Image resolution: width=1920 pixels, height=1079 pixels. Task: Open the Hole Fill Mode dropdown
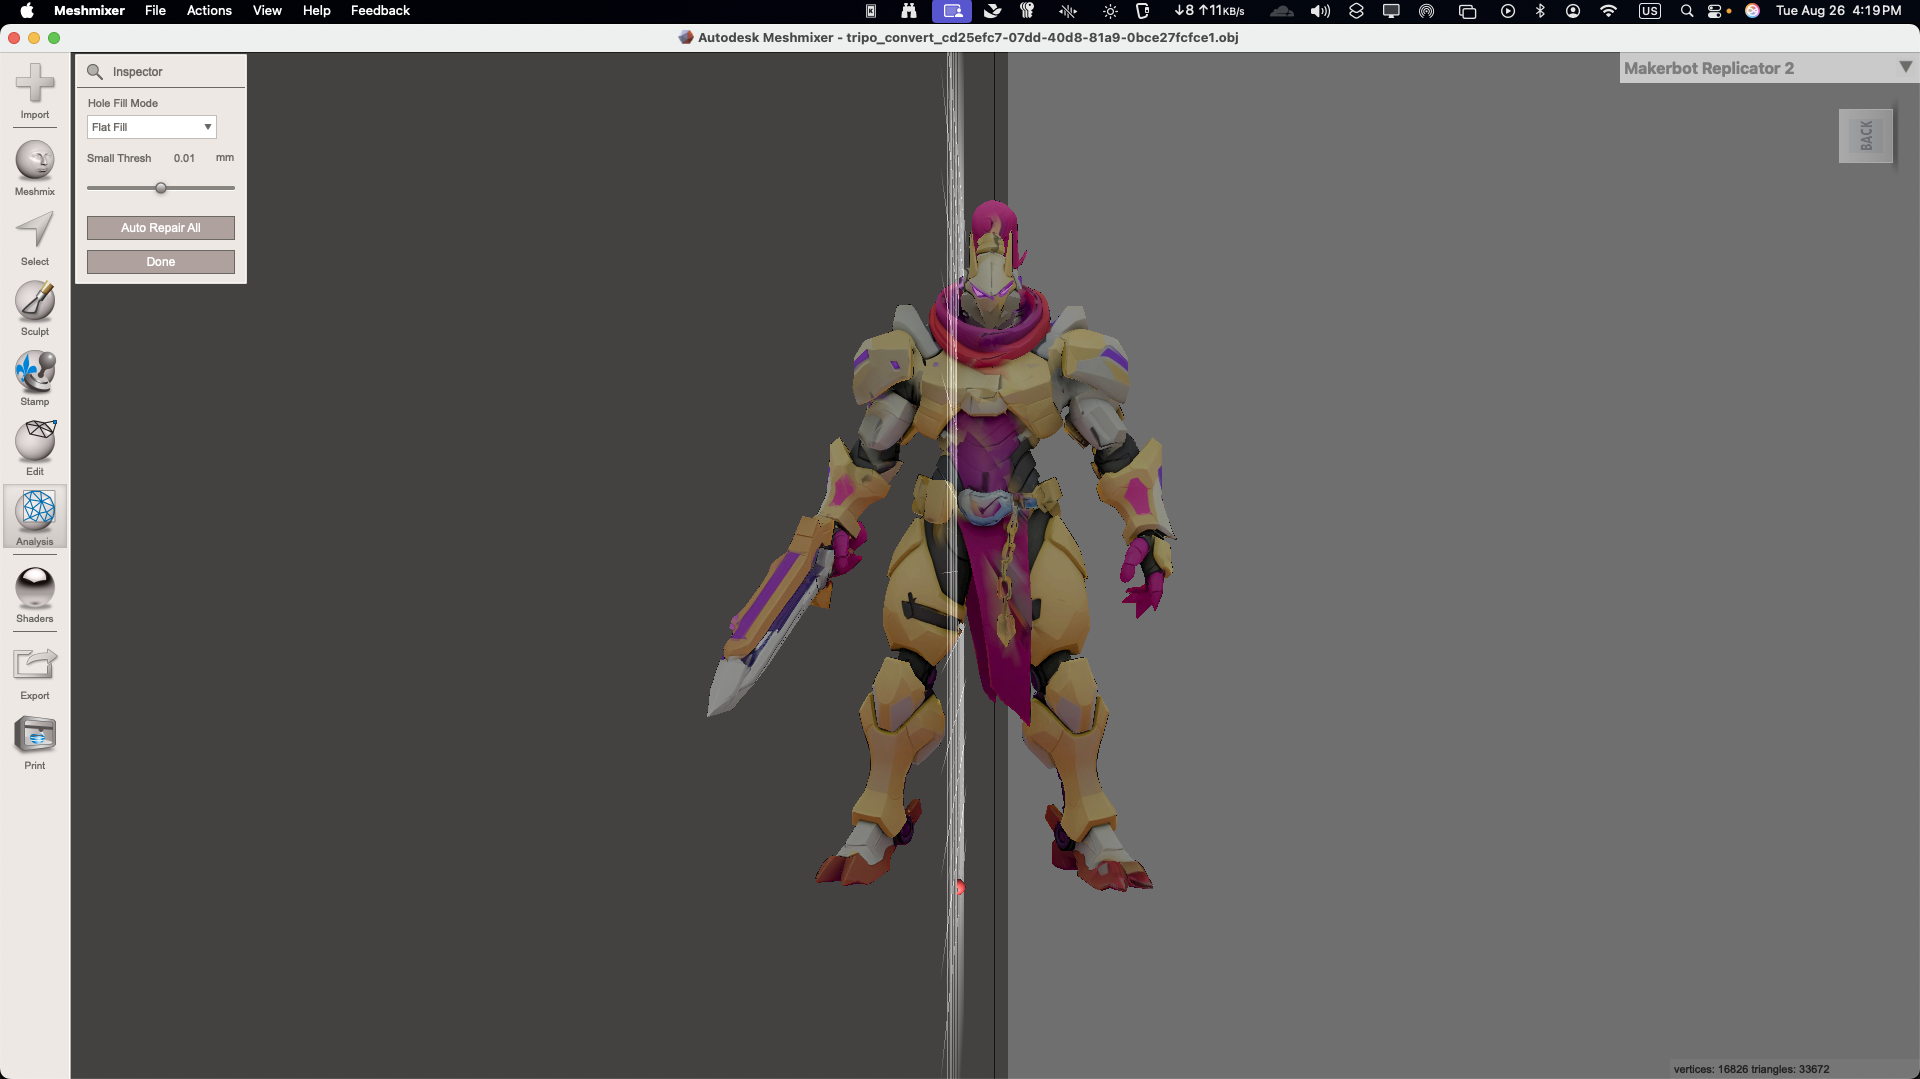coord(152,127)
